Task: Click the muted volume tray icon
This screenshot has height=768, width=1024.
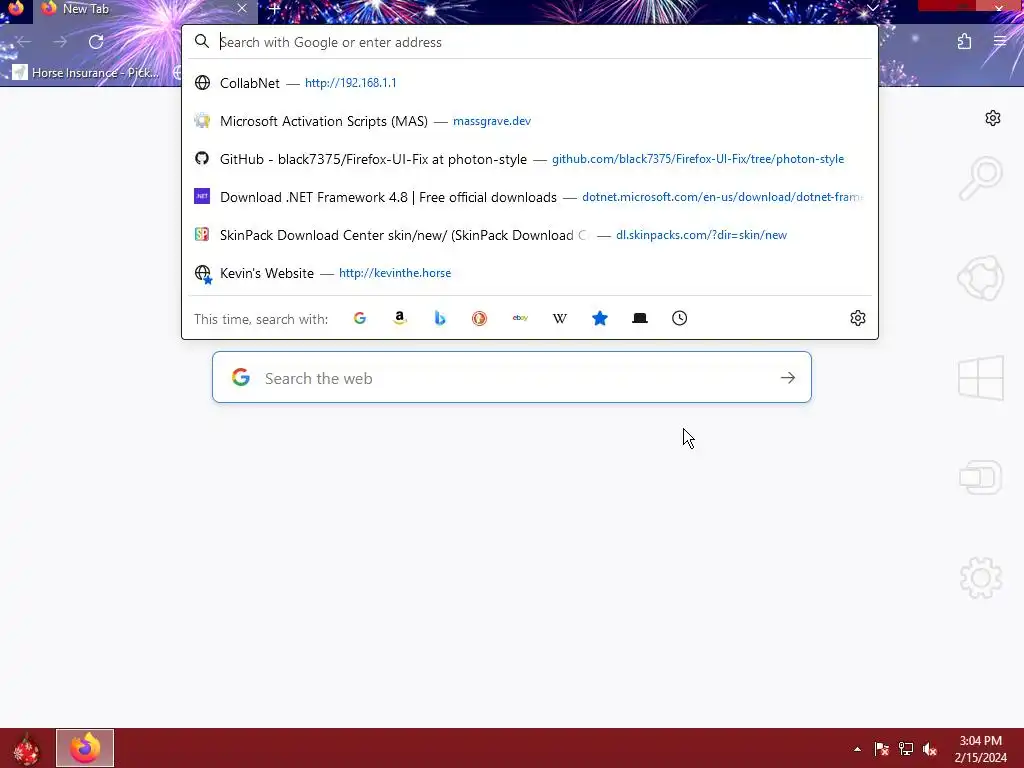Action: (930, 749)
